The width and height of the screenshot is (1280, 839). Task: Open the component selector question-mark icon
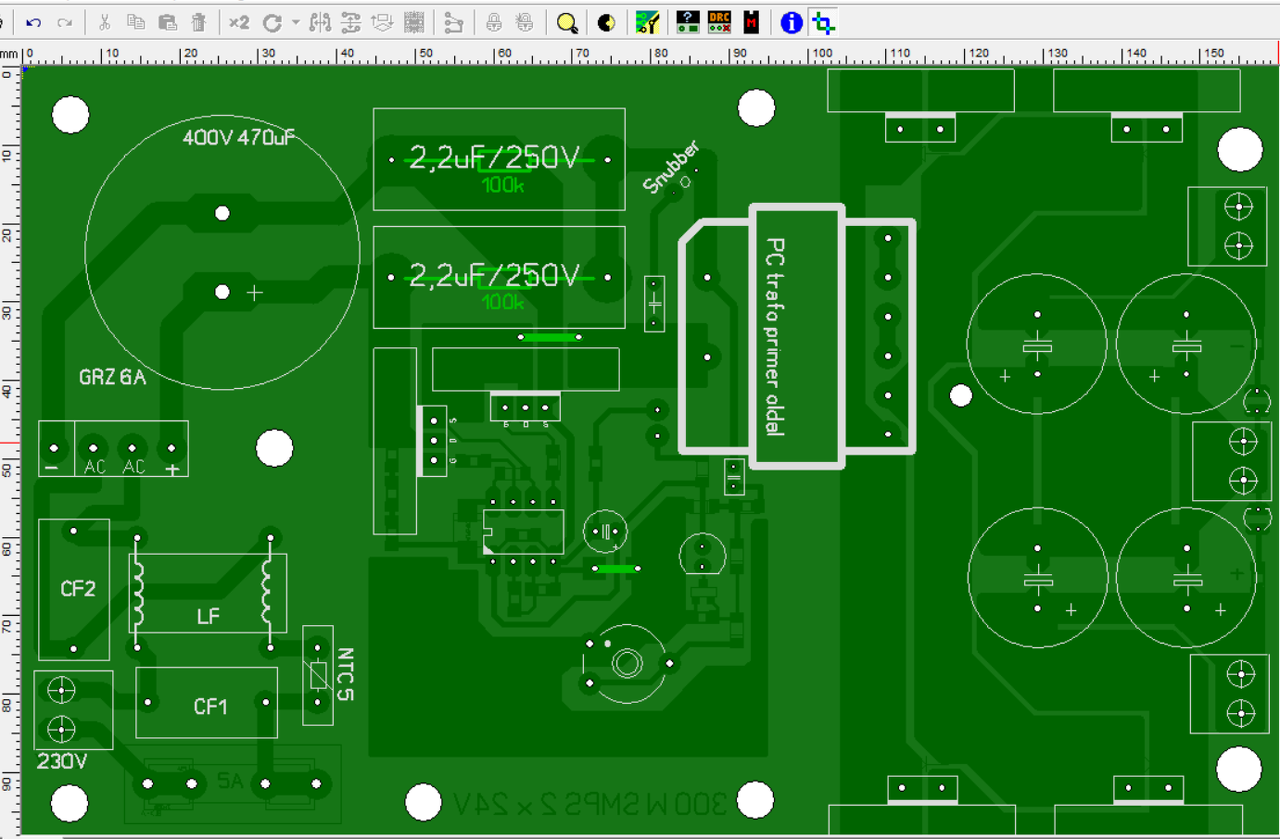click(x=688, y=22)
